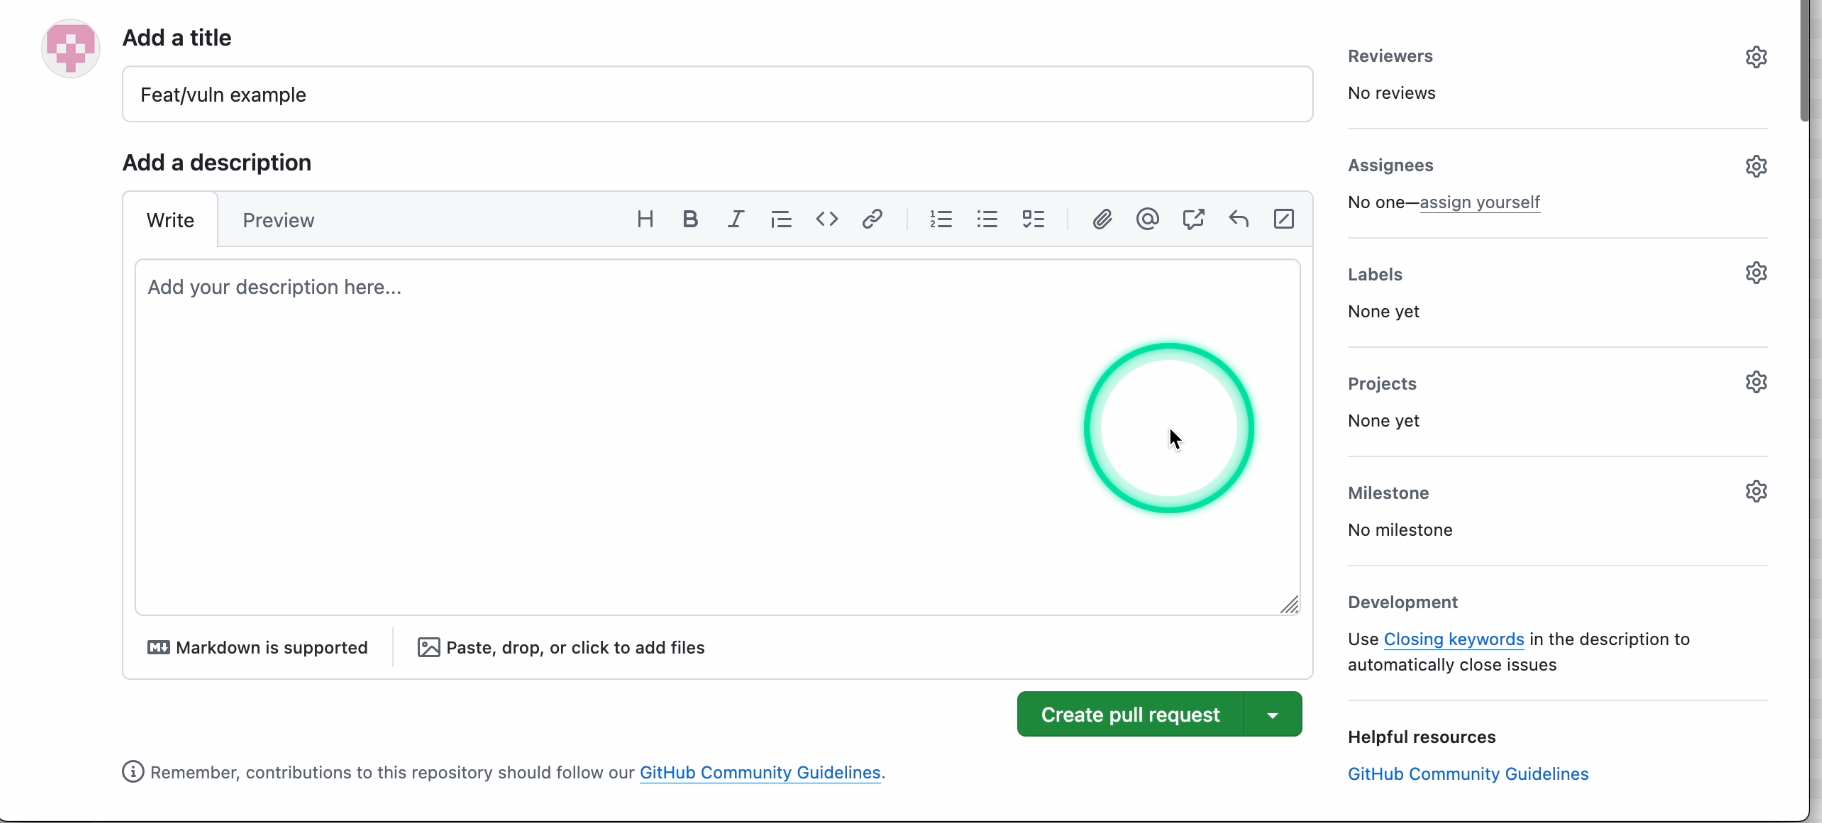Open the Closing keywords link
This screenshot has width=1822, height=823.
click(x=1454, y=639)
